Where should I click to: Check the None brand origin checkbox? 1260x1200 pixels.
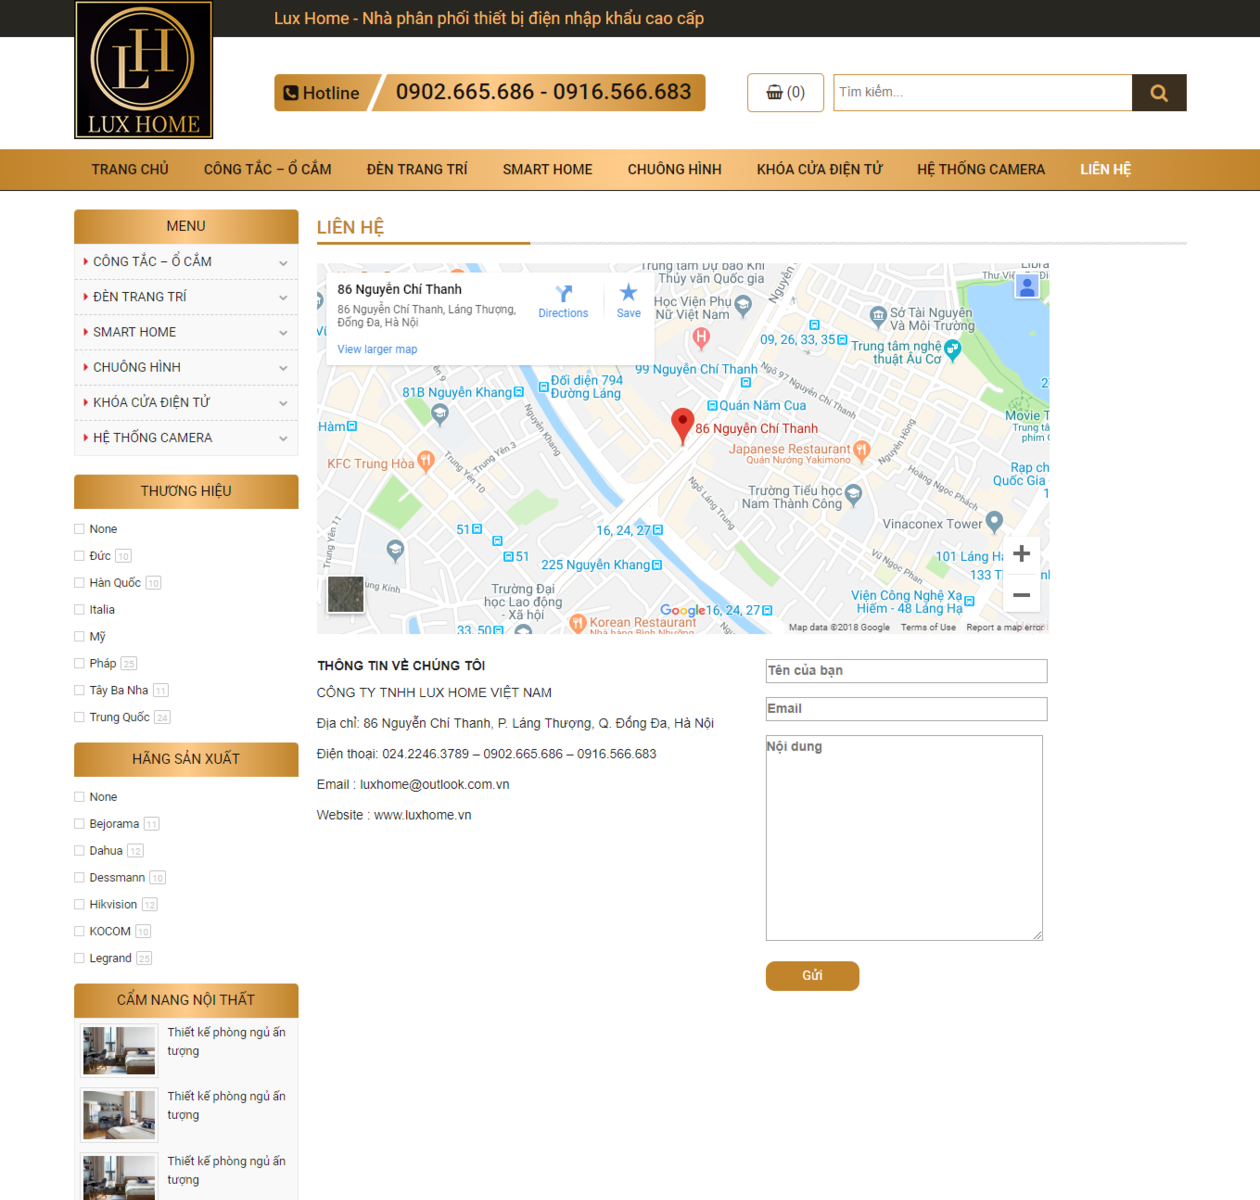coord(79,529)
